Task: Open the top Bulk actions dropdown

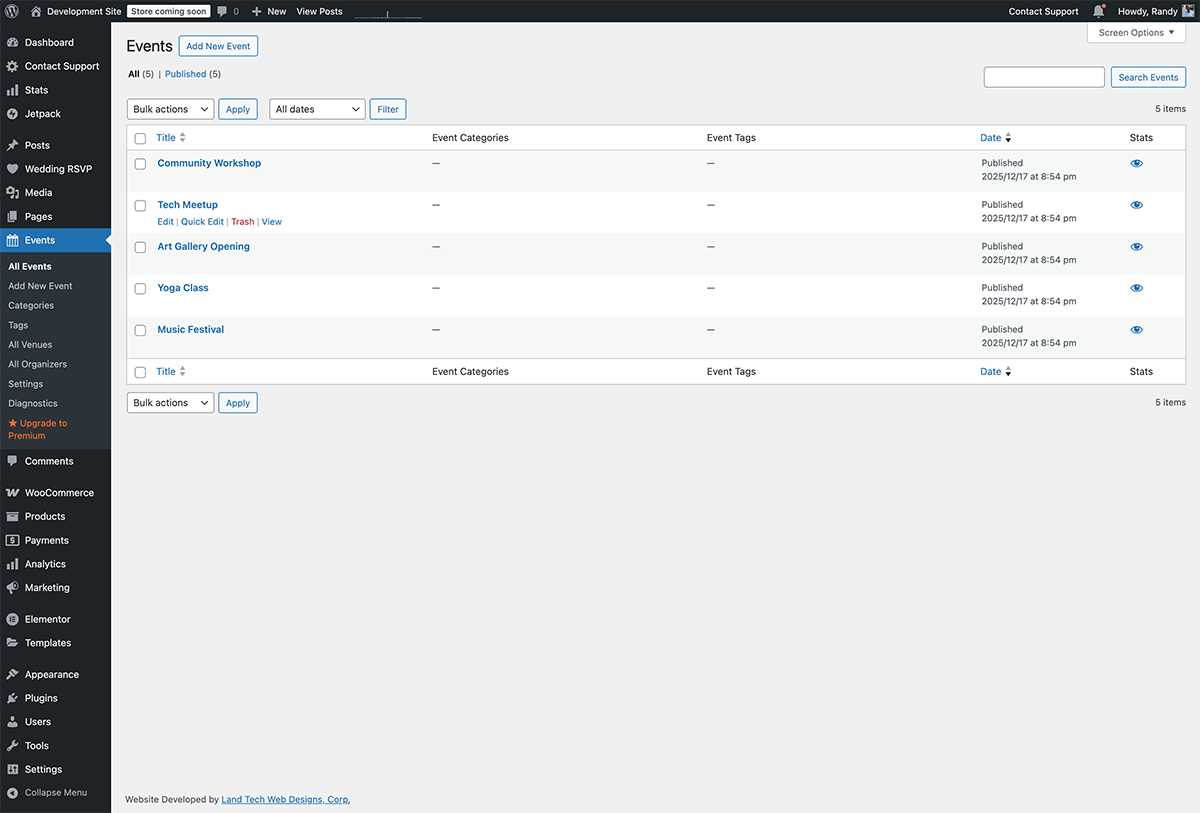Action: [x=170, y=109]
